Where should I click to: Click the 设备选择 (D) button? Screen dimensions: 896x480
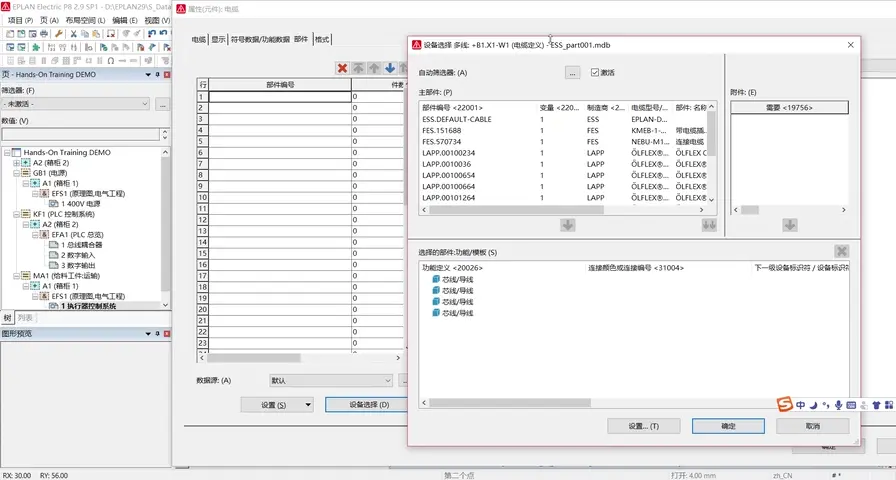(369, 405)
